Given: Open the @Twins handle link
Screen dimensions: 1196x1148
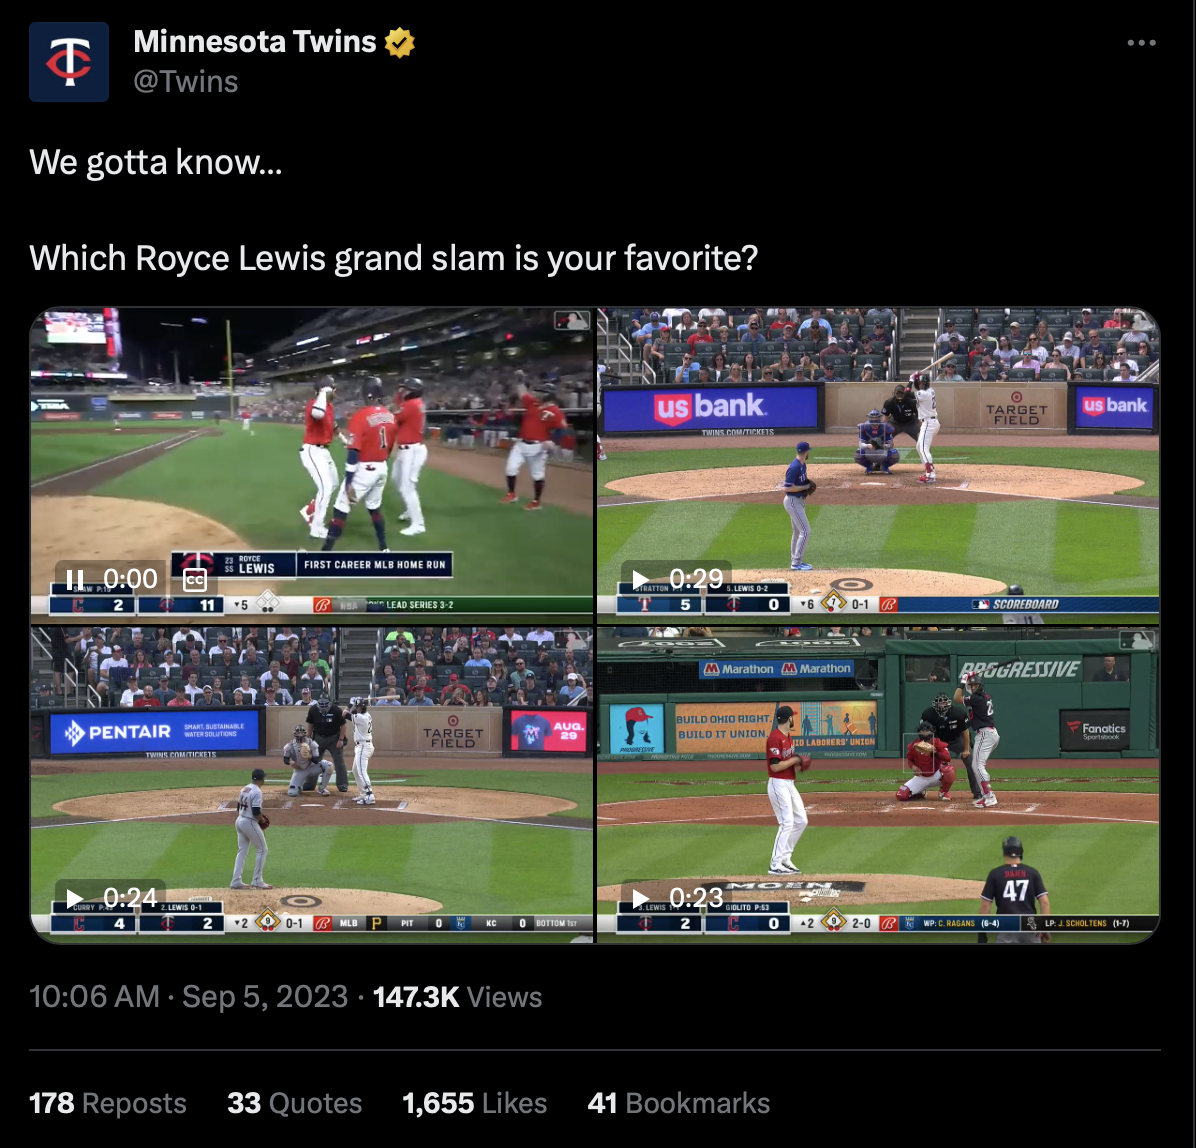Looking at the screenshot, I should [x=186, y=82].
